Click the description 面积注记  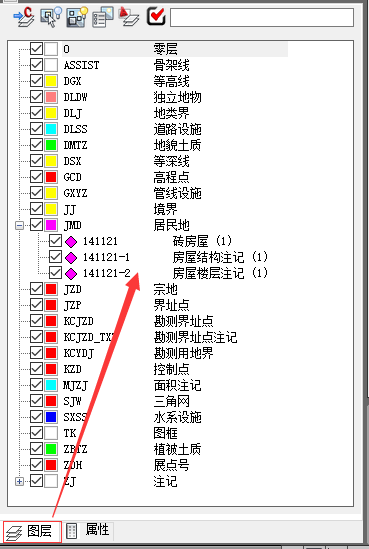point(177,385)
